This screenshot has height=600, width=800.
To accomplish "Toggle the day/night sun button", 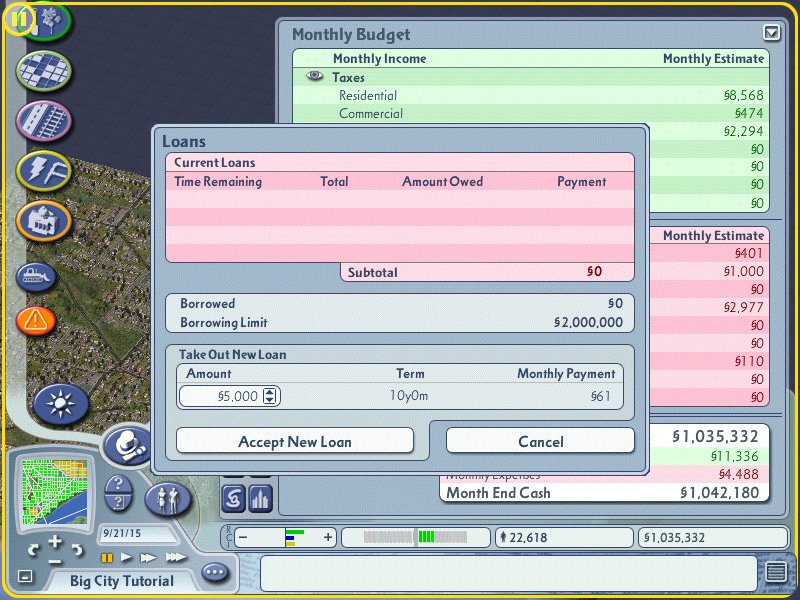I will click(x=61, y=404).
